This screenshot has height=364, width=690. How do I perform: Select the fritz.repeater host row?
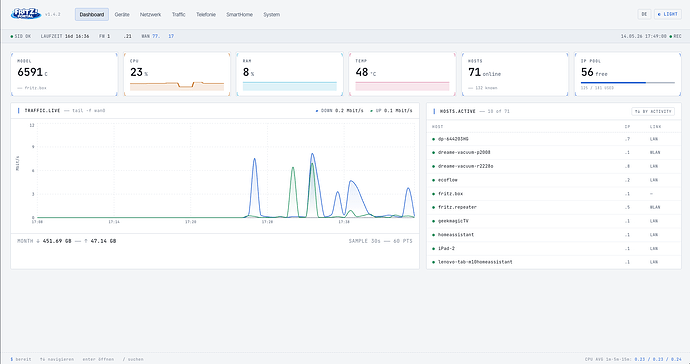point(554,207)
